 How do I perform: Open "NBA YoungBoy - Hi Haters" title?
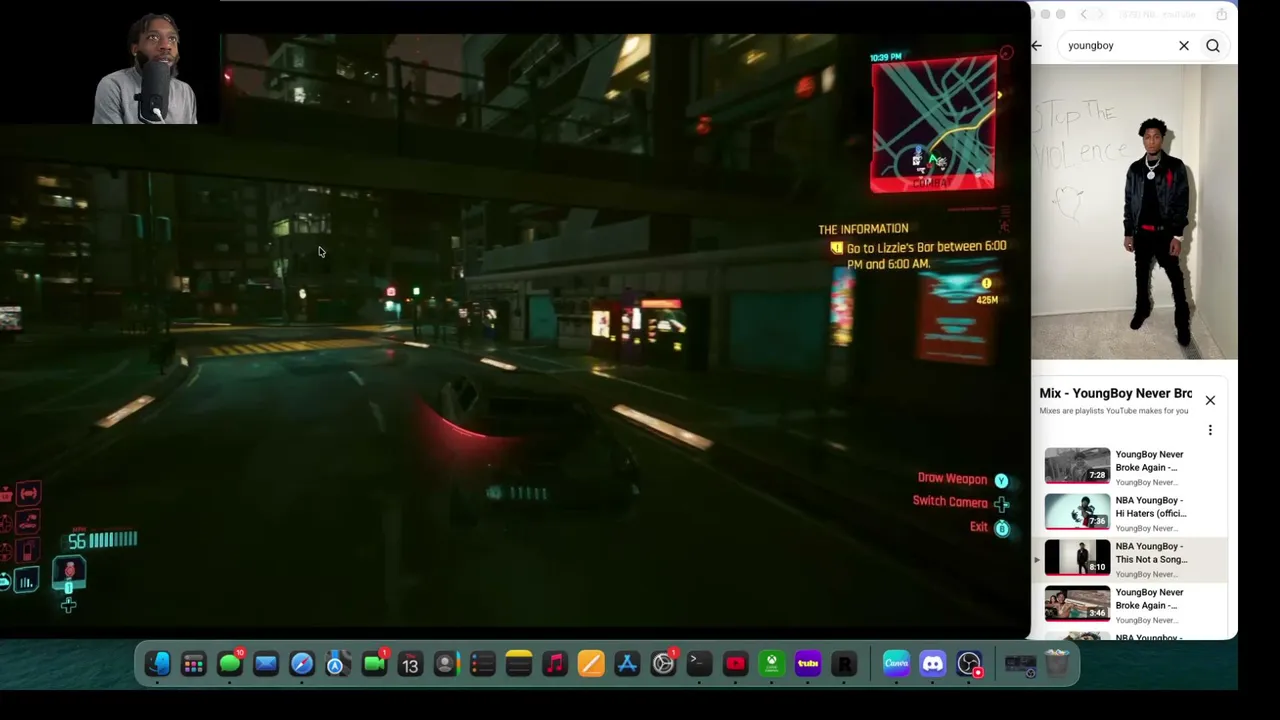click(x=1151, y=507)
